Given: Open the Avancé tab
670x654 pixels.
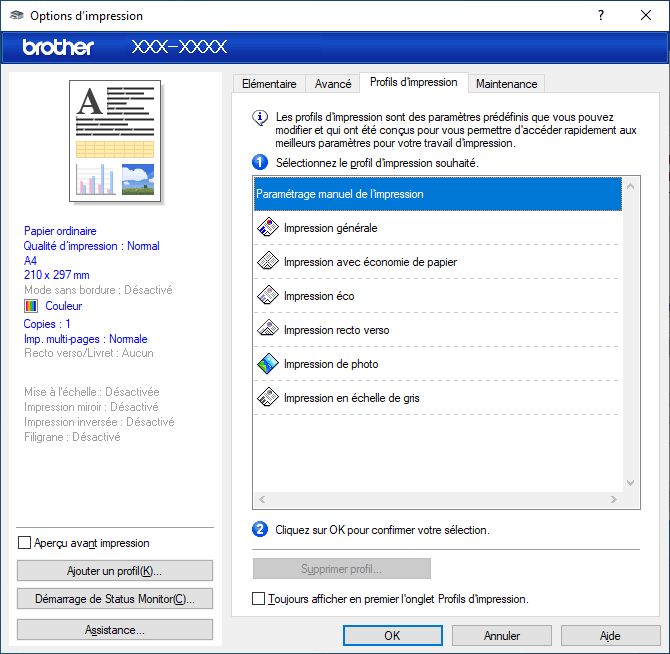Looking at the screenshot, I should tap(333, 84).
